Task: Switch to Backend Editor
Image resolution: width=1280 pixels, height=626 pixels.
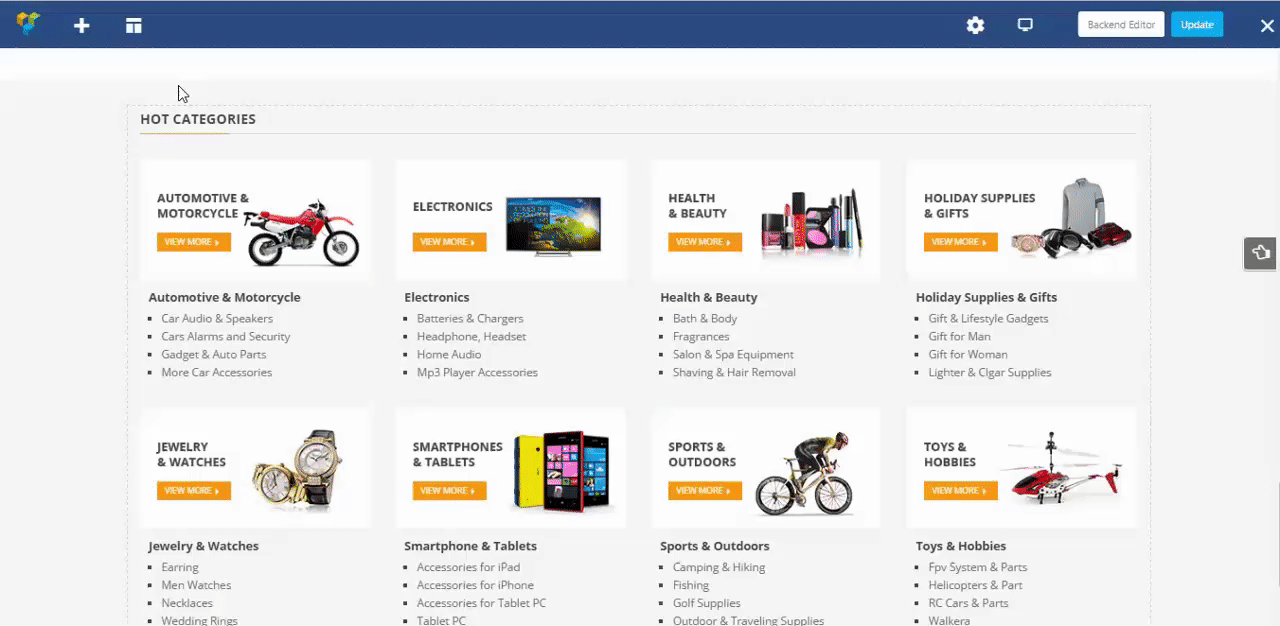Action: point(1121,25)
